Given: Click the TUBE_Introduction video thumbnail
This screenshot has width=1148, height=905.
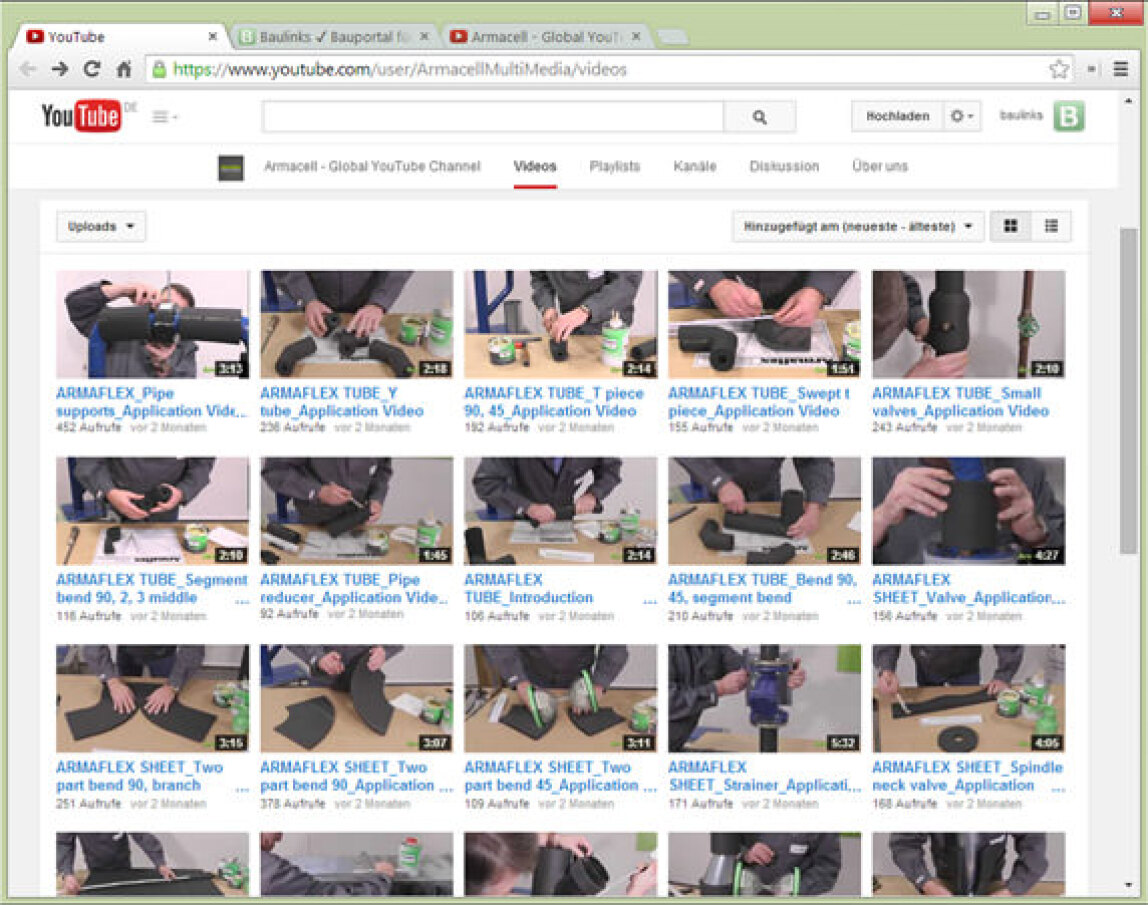Looking at the screenshot, I should coord(561,511).
